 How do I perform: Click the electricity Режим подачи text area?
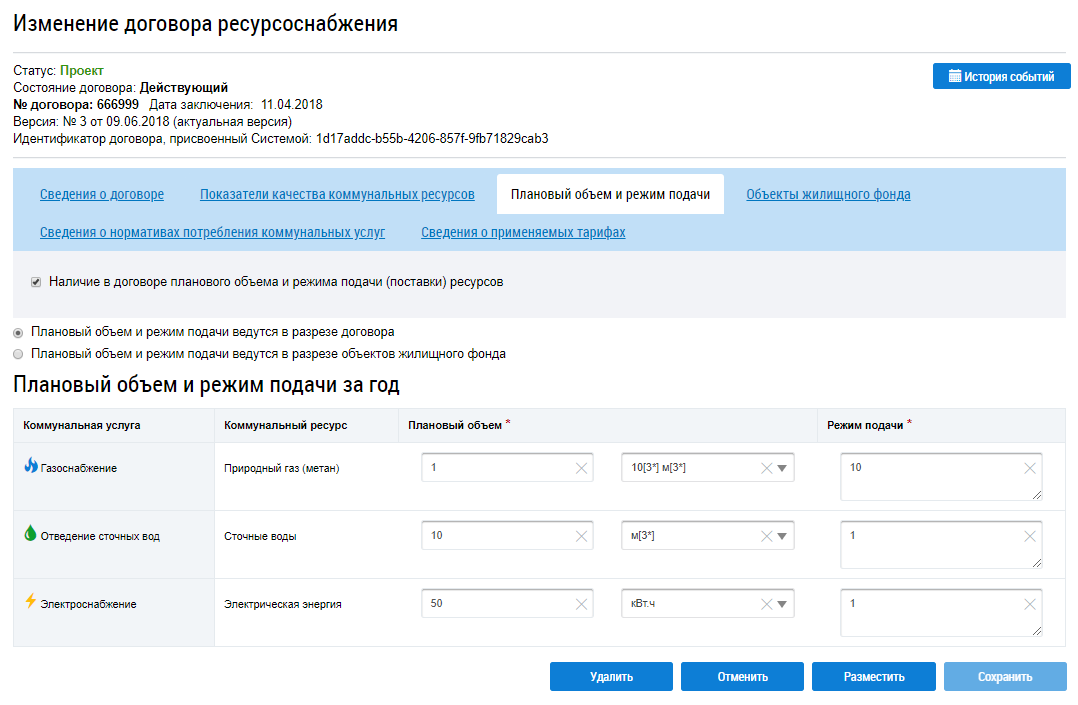click(x=930, y=612)
